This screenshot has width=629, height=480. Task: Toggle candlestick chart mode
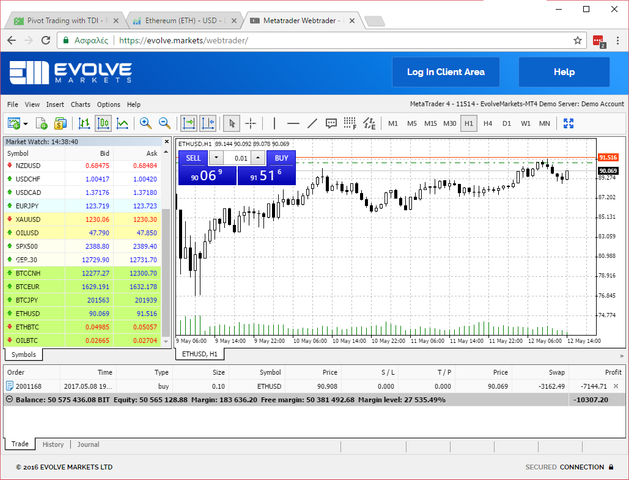(x=103, y=123)
